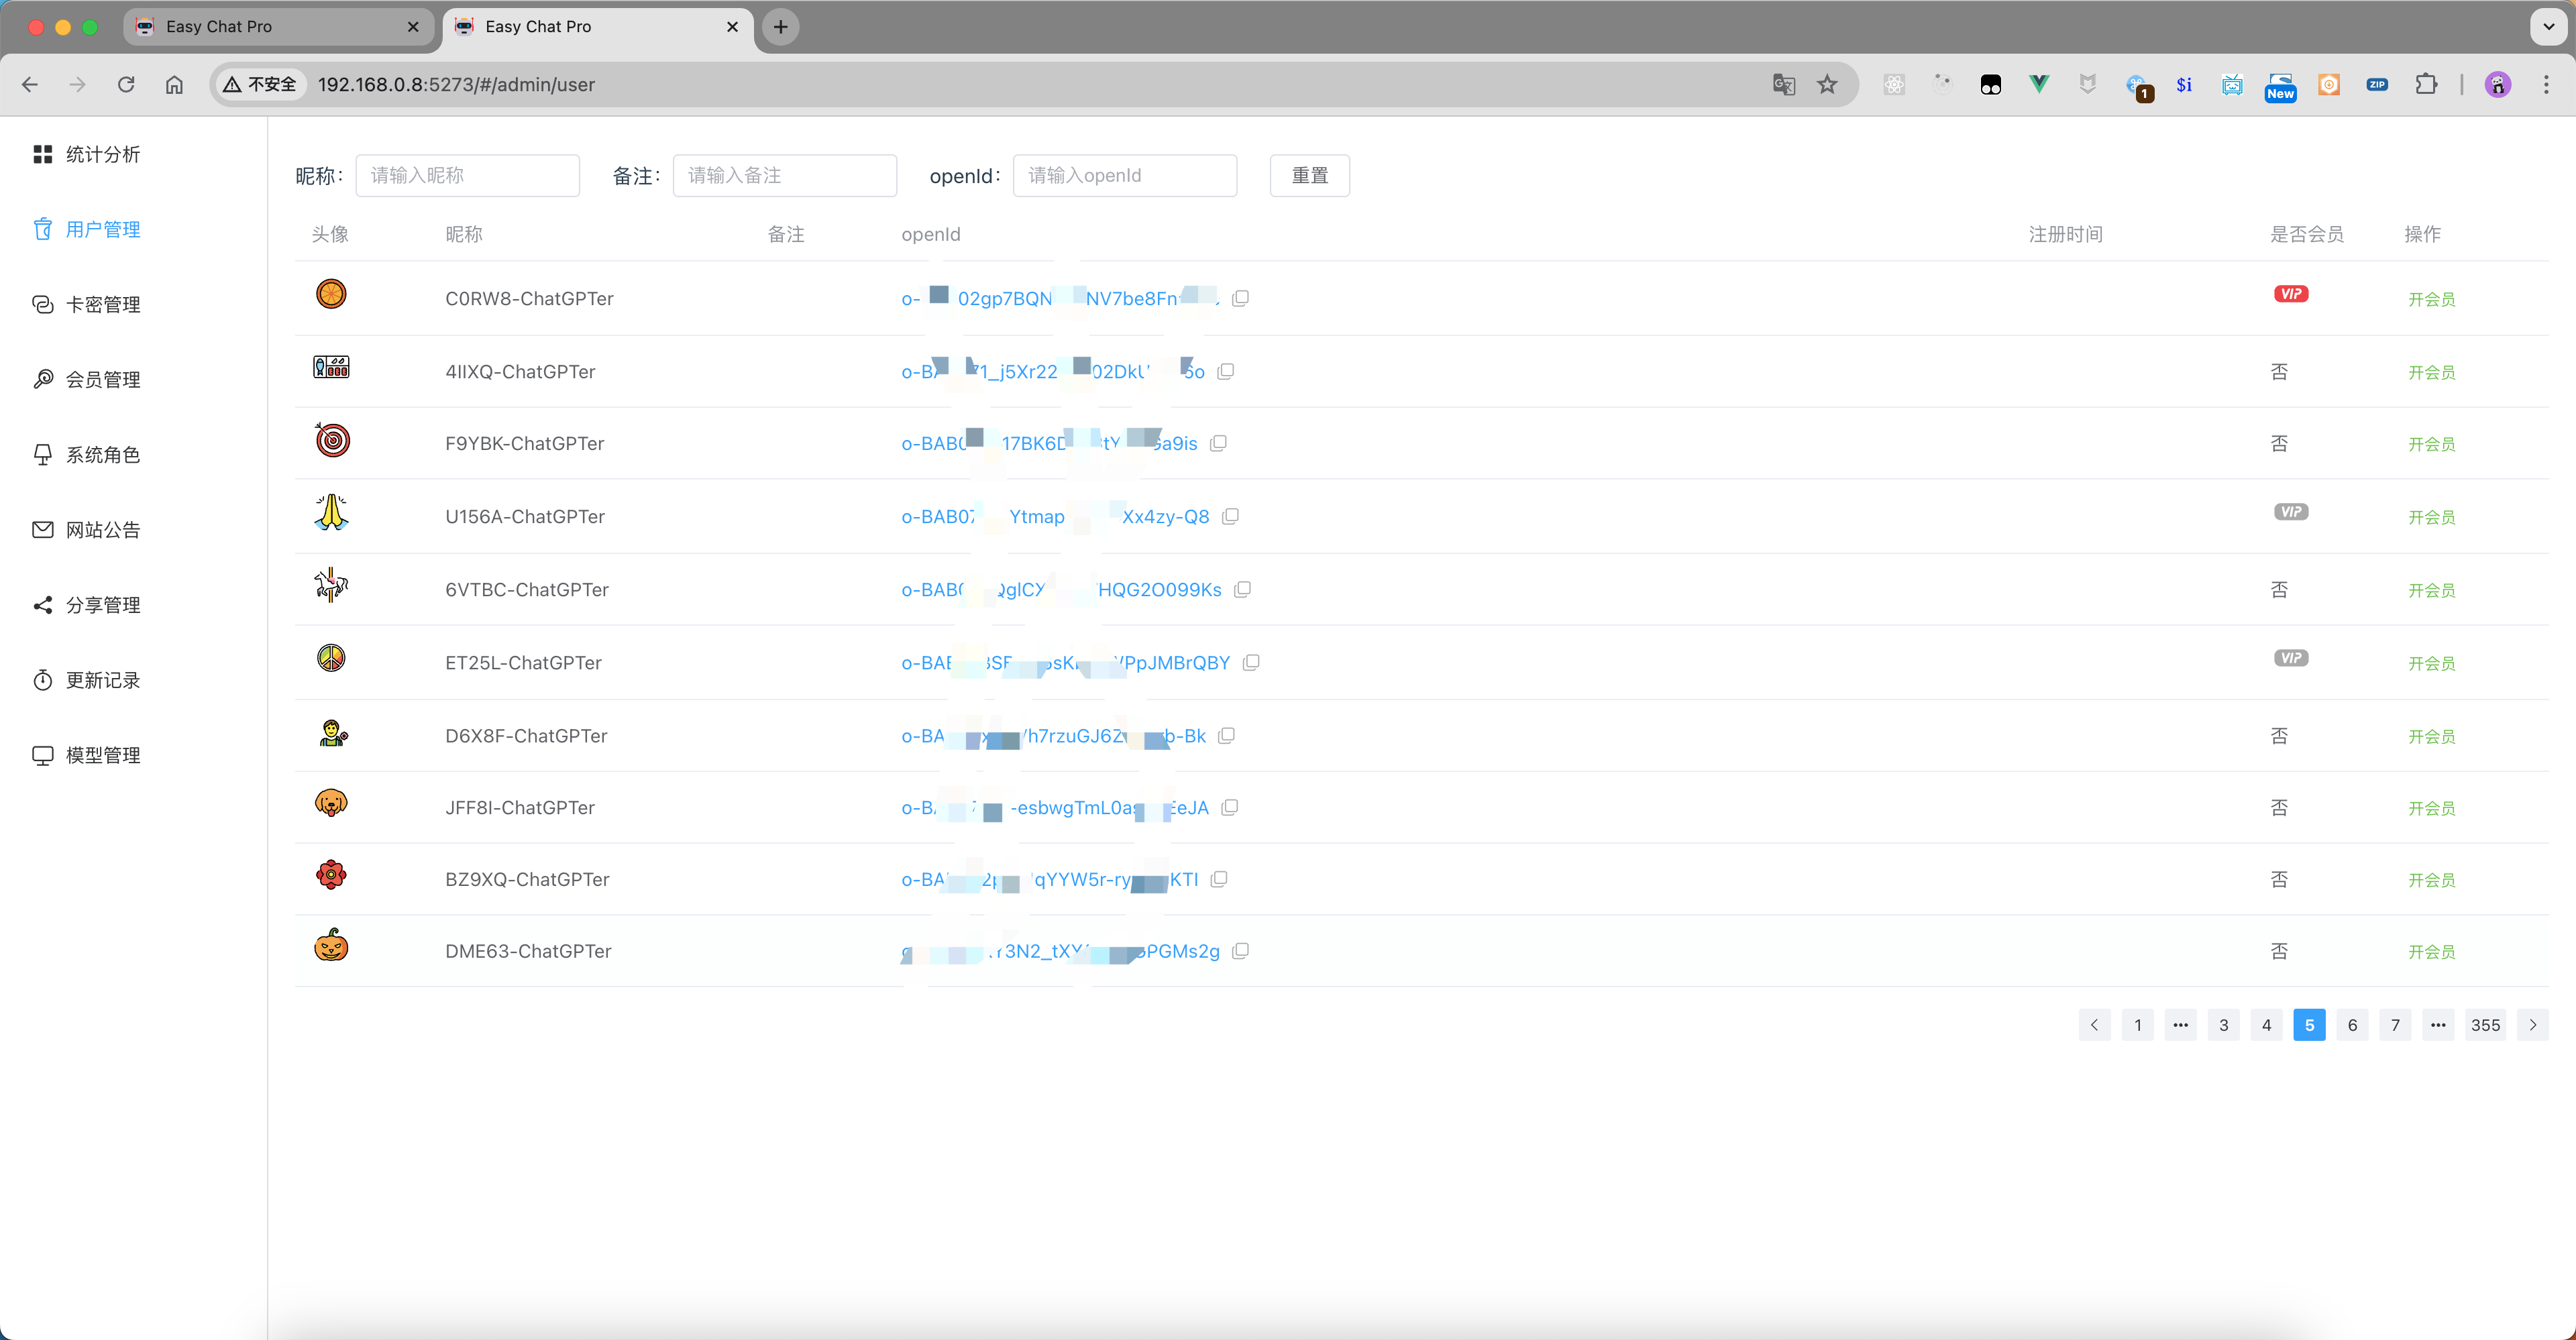Click 开会员 for 4IIXQ-ChatGPTer
This screenshot has width=2576, height=1340.
(2431, 372)
